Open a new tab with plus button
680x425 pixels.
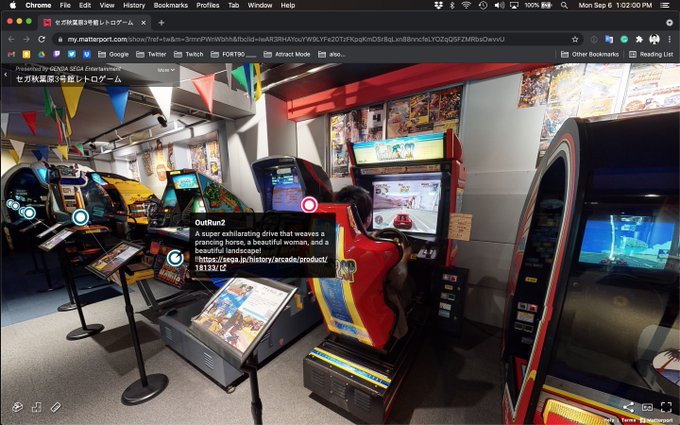[x=161, y=23]
